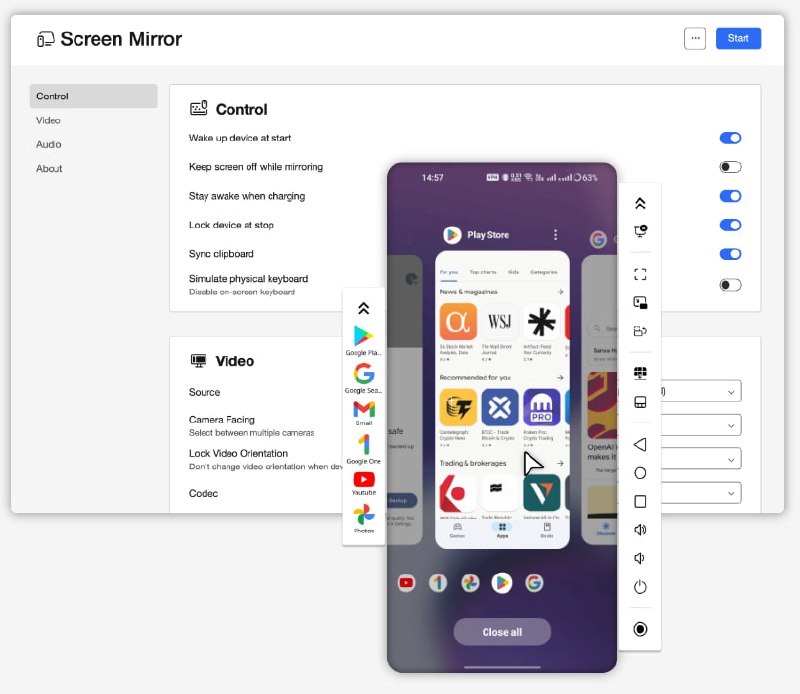Tap the volume down speaker icon
This screenshot has height=694, width=800.
pos(640,559)
